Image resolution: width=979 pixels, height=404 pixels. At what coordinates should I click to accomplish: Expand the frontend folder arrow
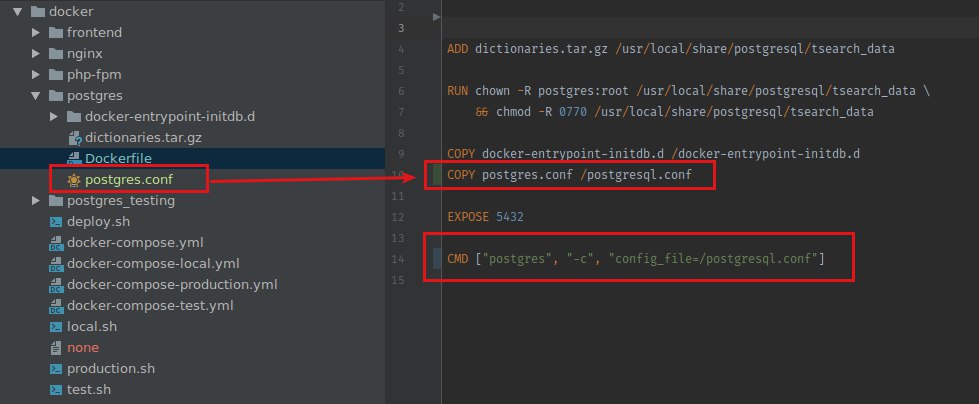[36, 32]
